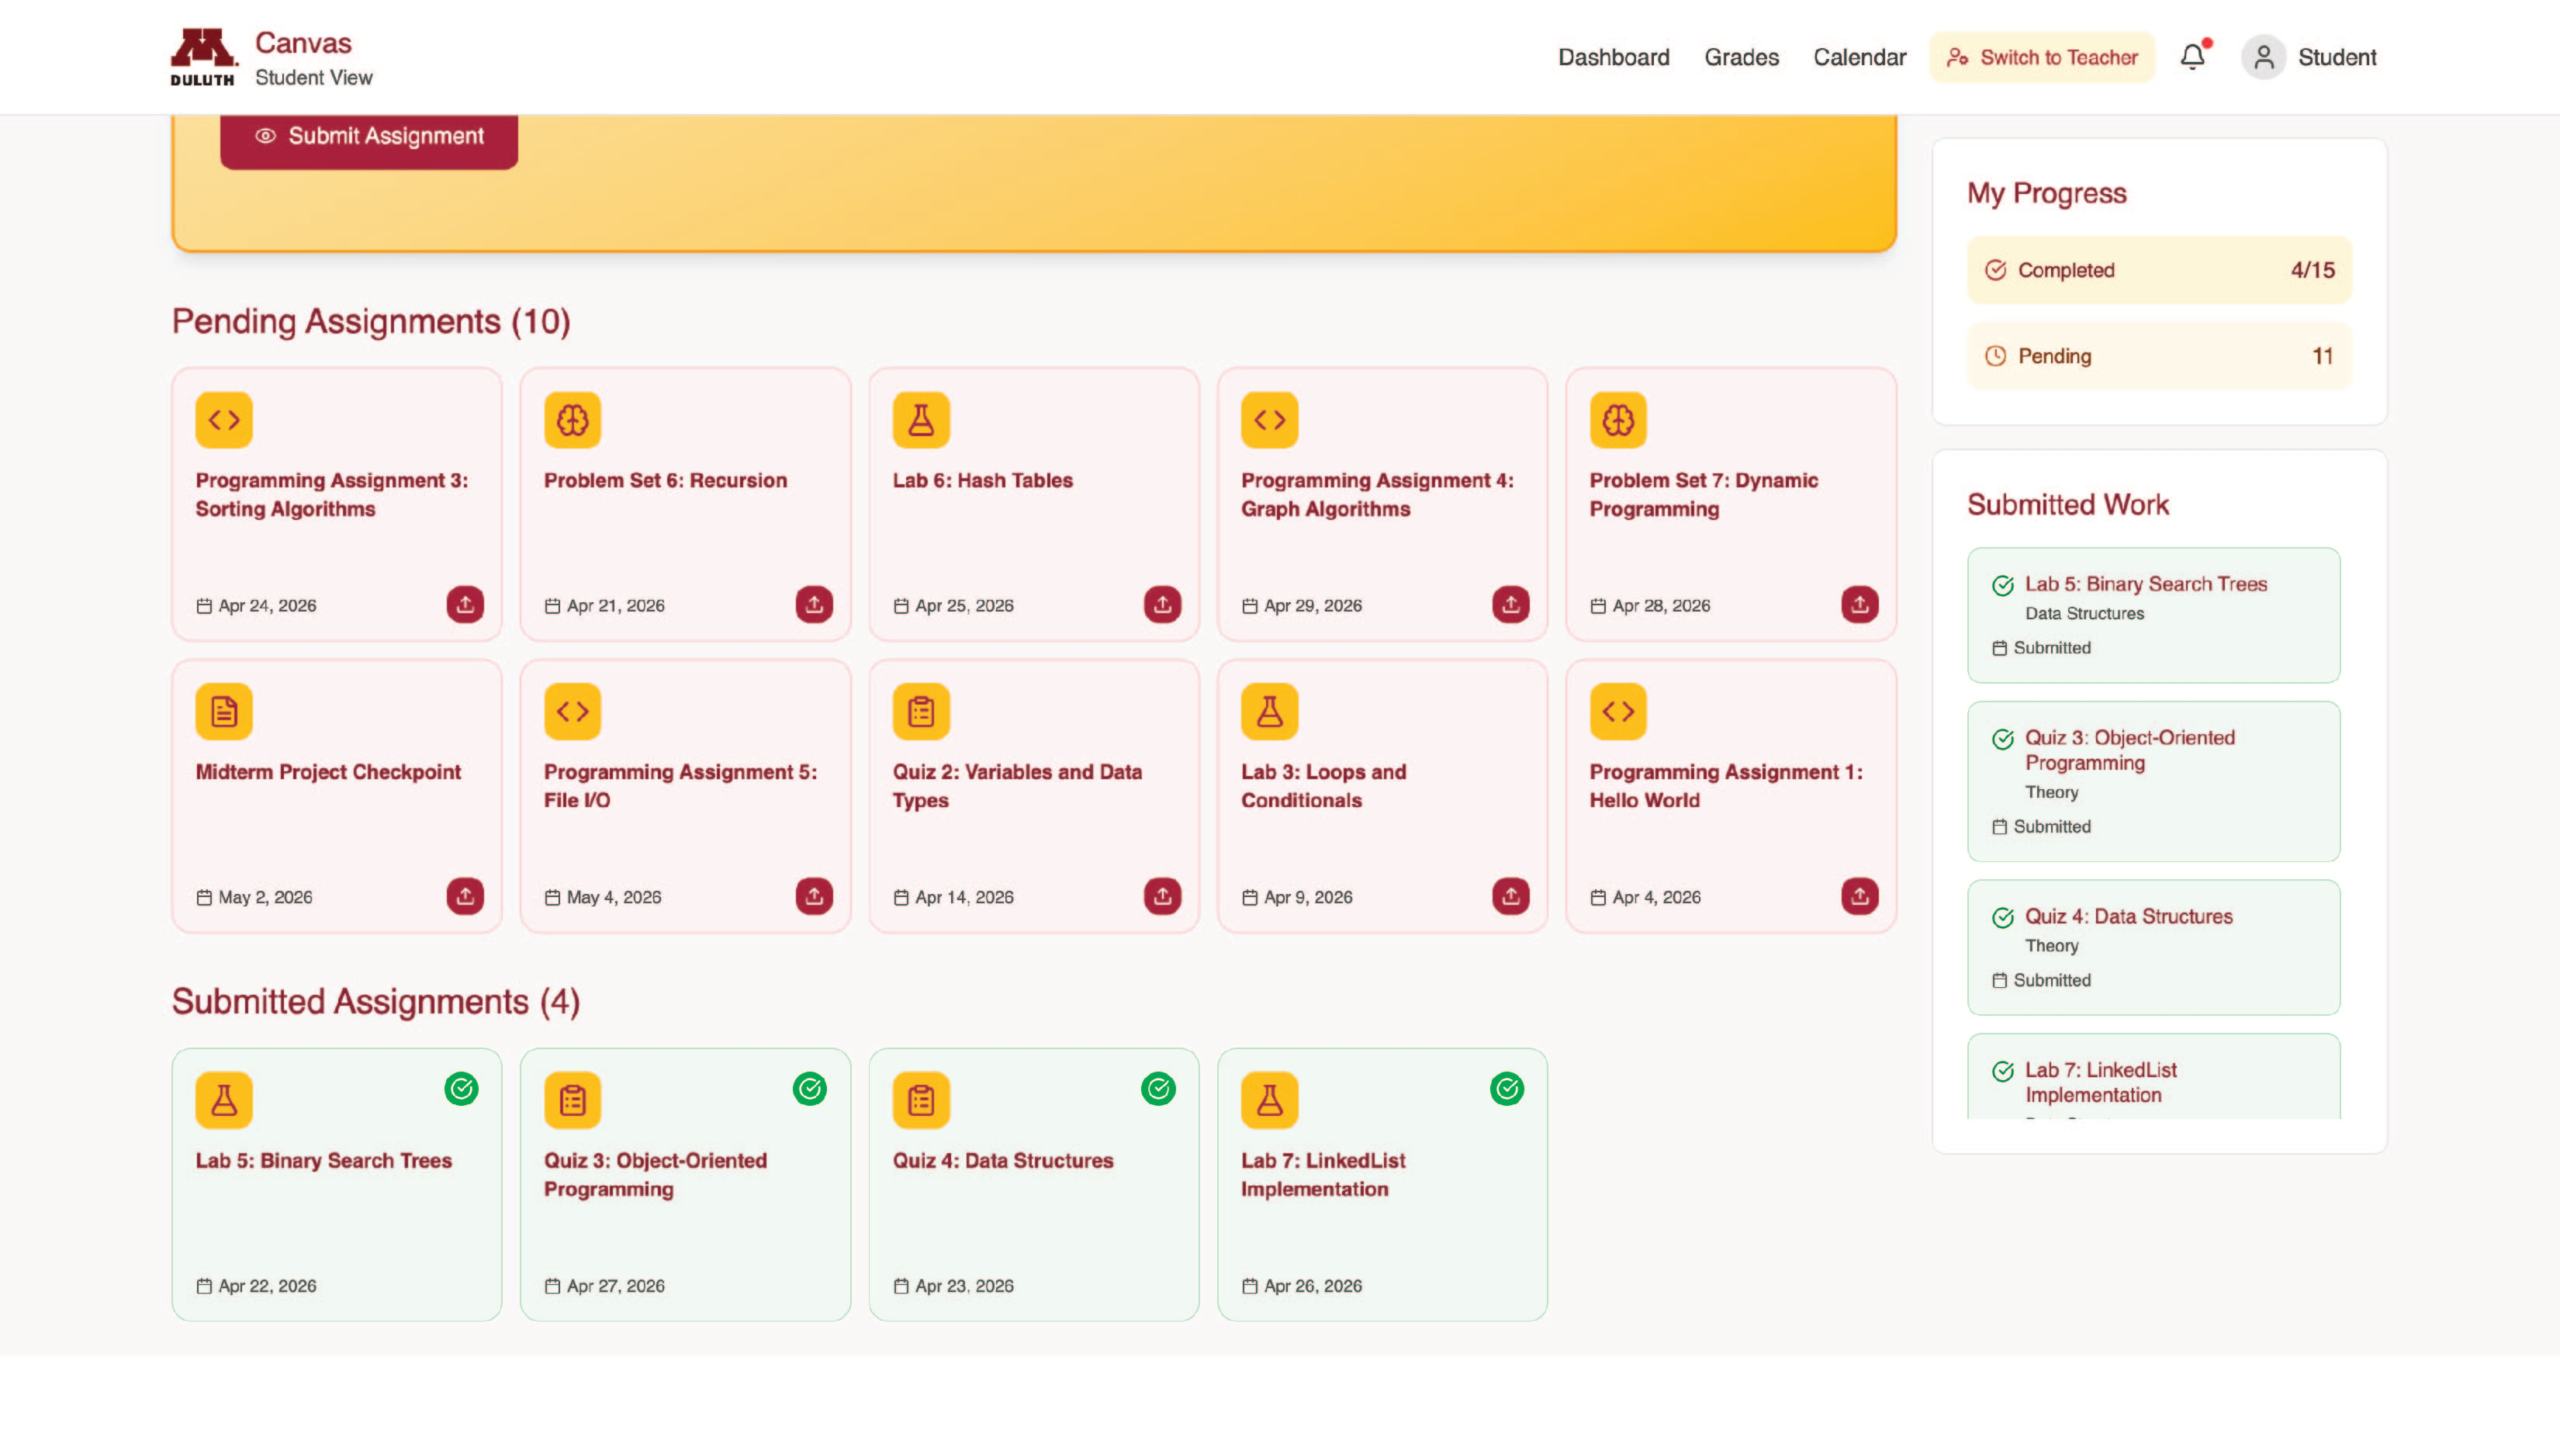Click the Completed 4/15 progress row
This screenshot has width=2560, height=1455.
[2160, 270]
